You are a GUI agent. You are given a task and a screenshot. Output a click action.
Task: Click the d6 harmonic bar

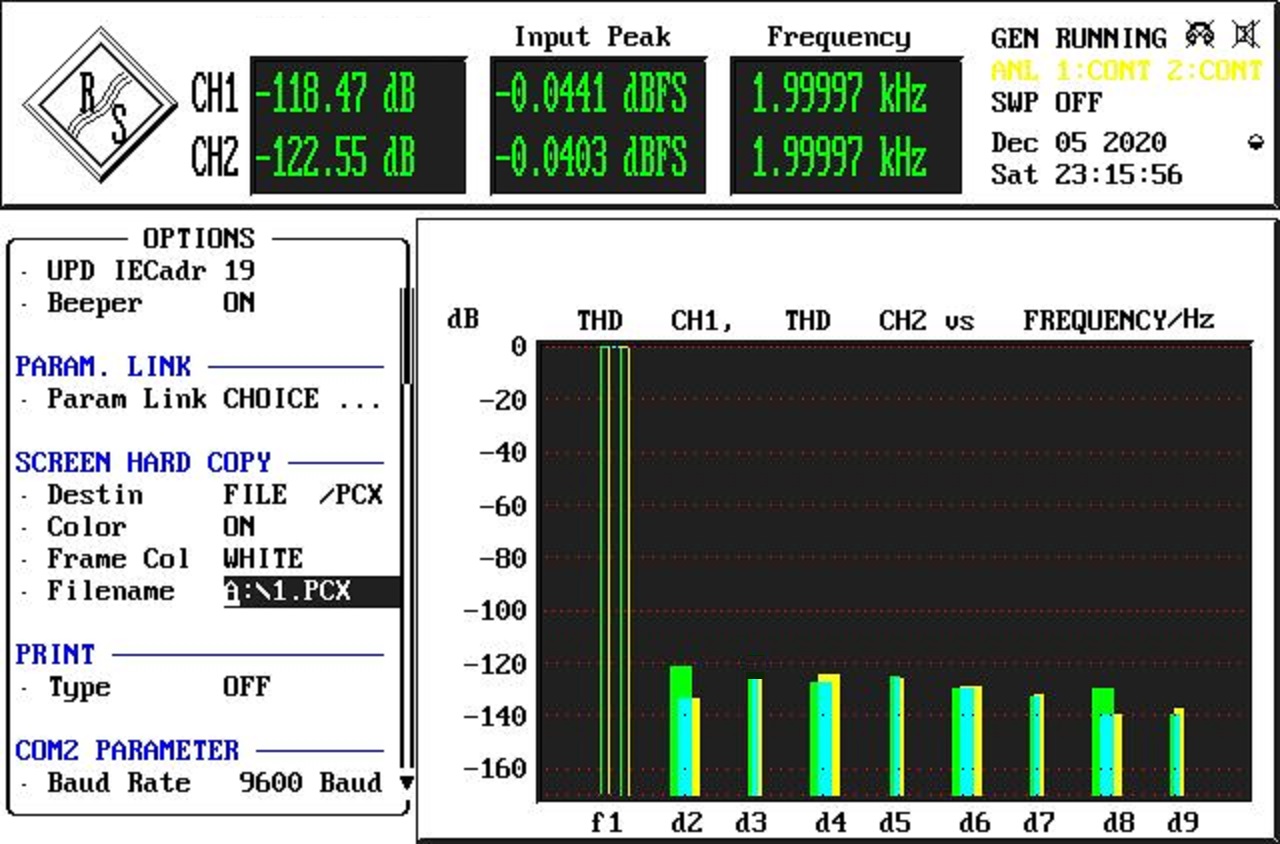tap(967, 741)
